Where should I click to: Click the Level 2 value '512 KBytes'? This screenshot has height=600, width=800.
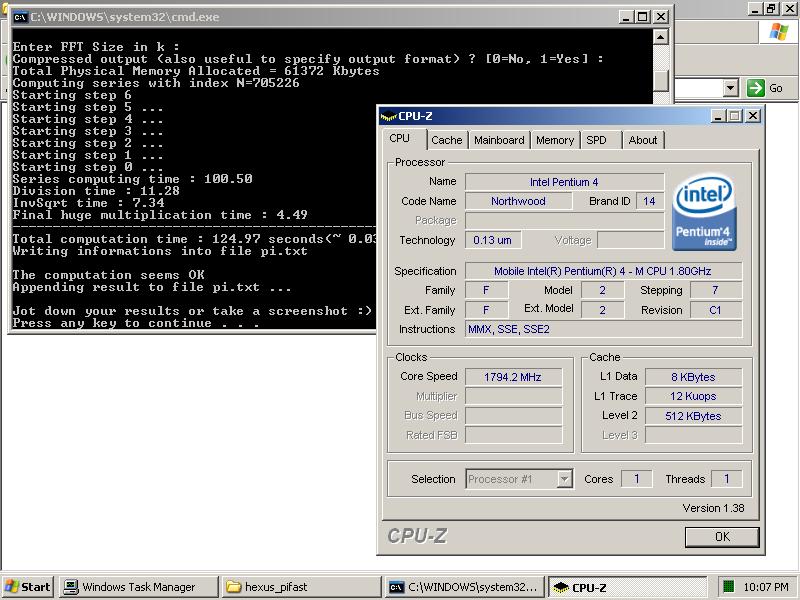[693, 416]
